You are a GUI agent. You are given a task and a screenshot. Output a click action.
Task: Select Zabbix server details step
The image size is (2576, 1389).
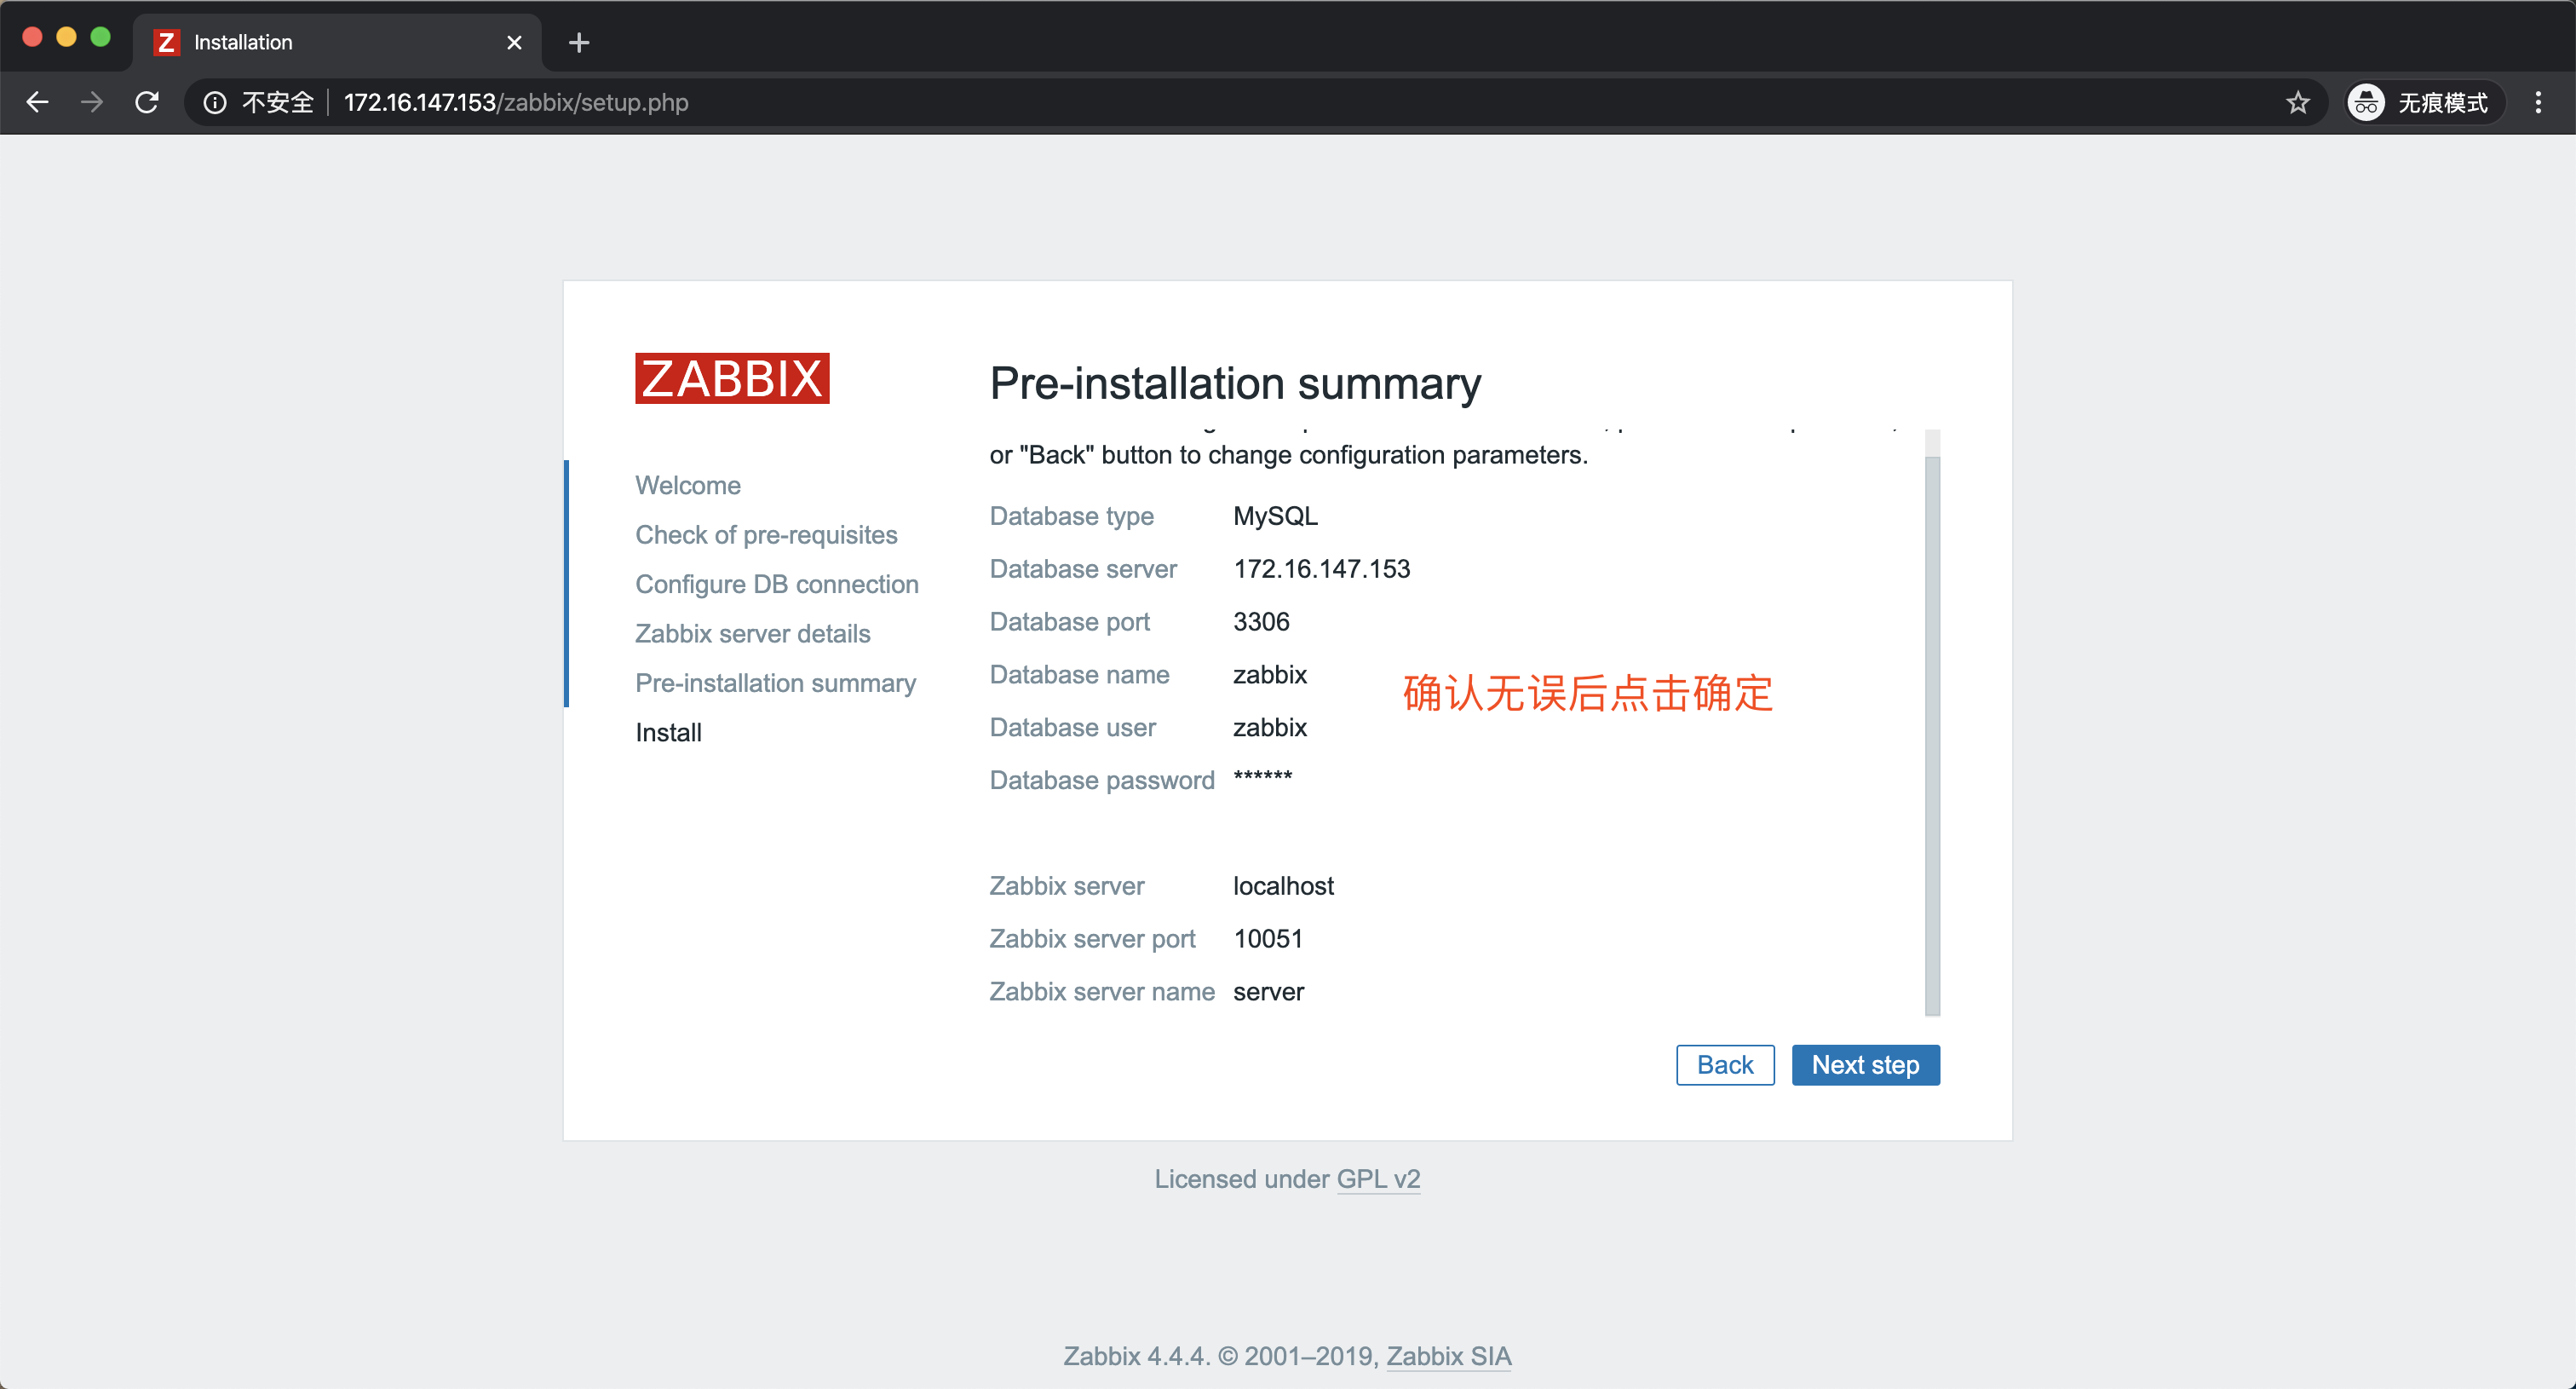pos(752,633)
